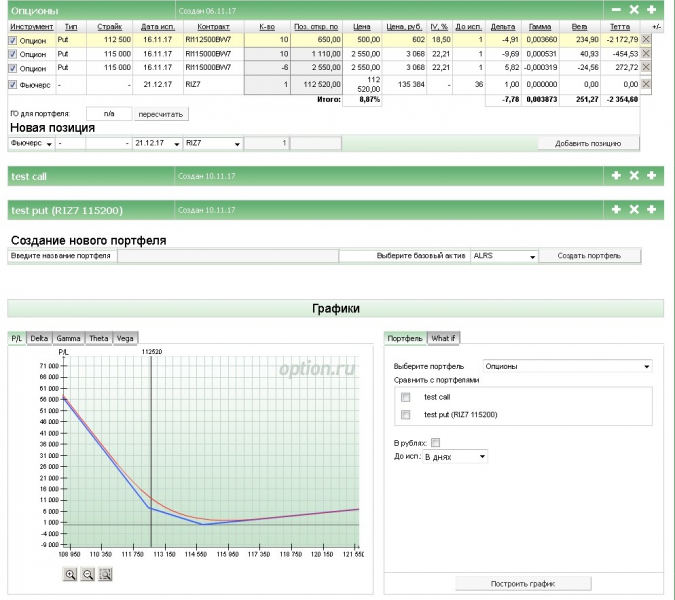Zoom in on the P/L chart
The height and width of the screenshot is (600, 675).
pyautogui.click(x=70, y=574)
